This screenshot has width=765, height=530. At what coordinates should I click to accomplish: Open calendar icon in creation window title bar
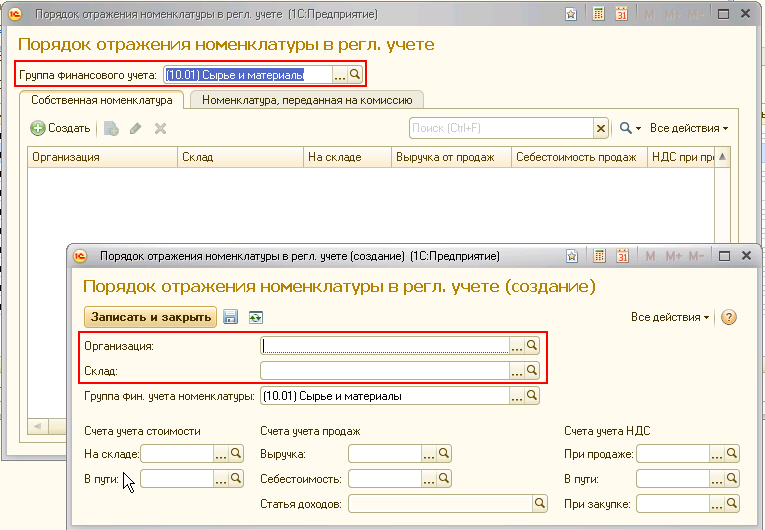[x=622, y=256]
